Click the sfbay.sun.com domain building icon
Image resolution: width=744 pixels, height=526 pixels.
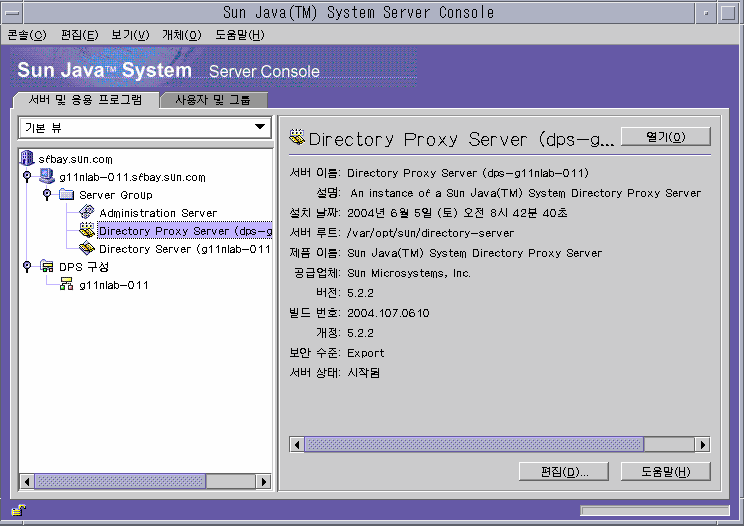(27, 158)
